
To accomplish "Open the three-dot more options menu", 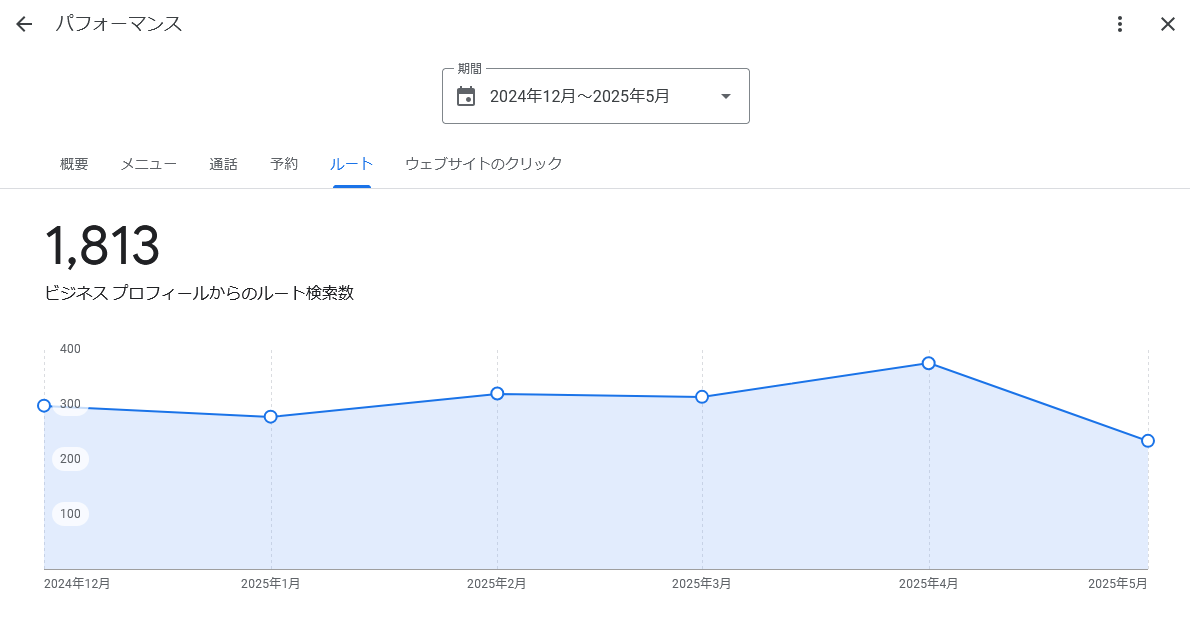I will click(x=1120, y=24).
